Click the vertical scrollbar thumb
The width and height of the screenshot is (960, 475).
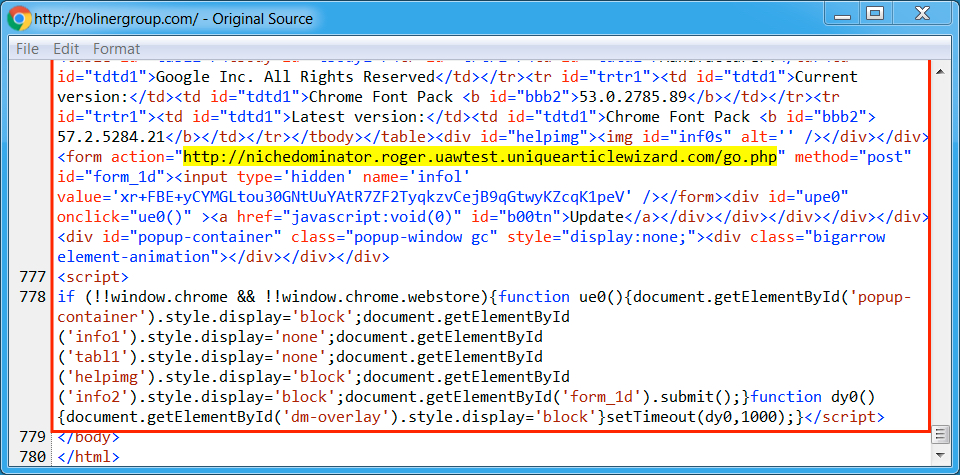pos(940,435)
